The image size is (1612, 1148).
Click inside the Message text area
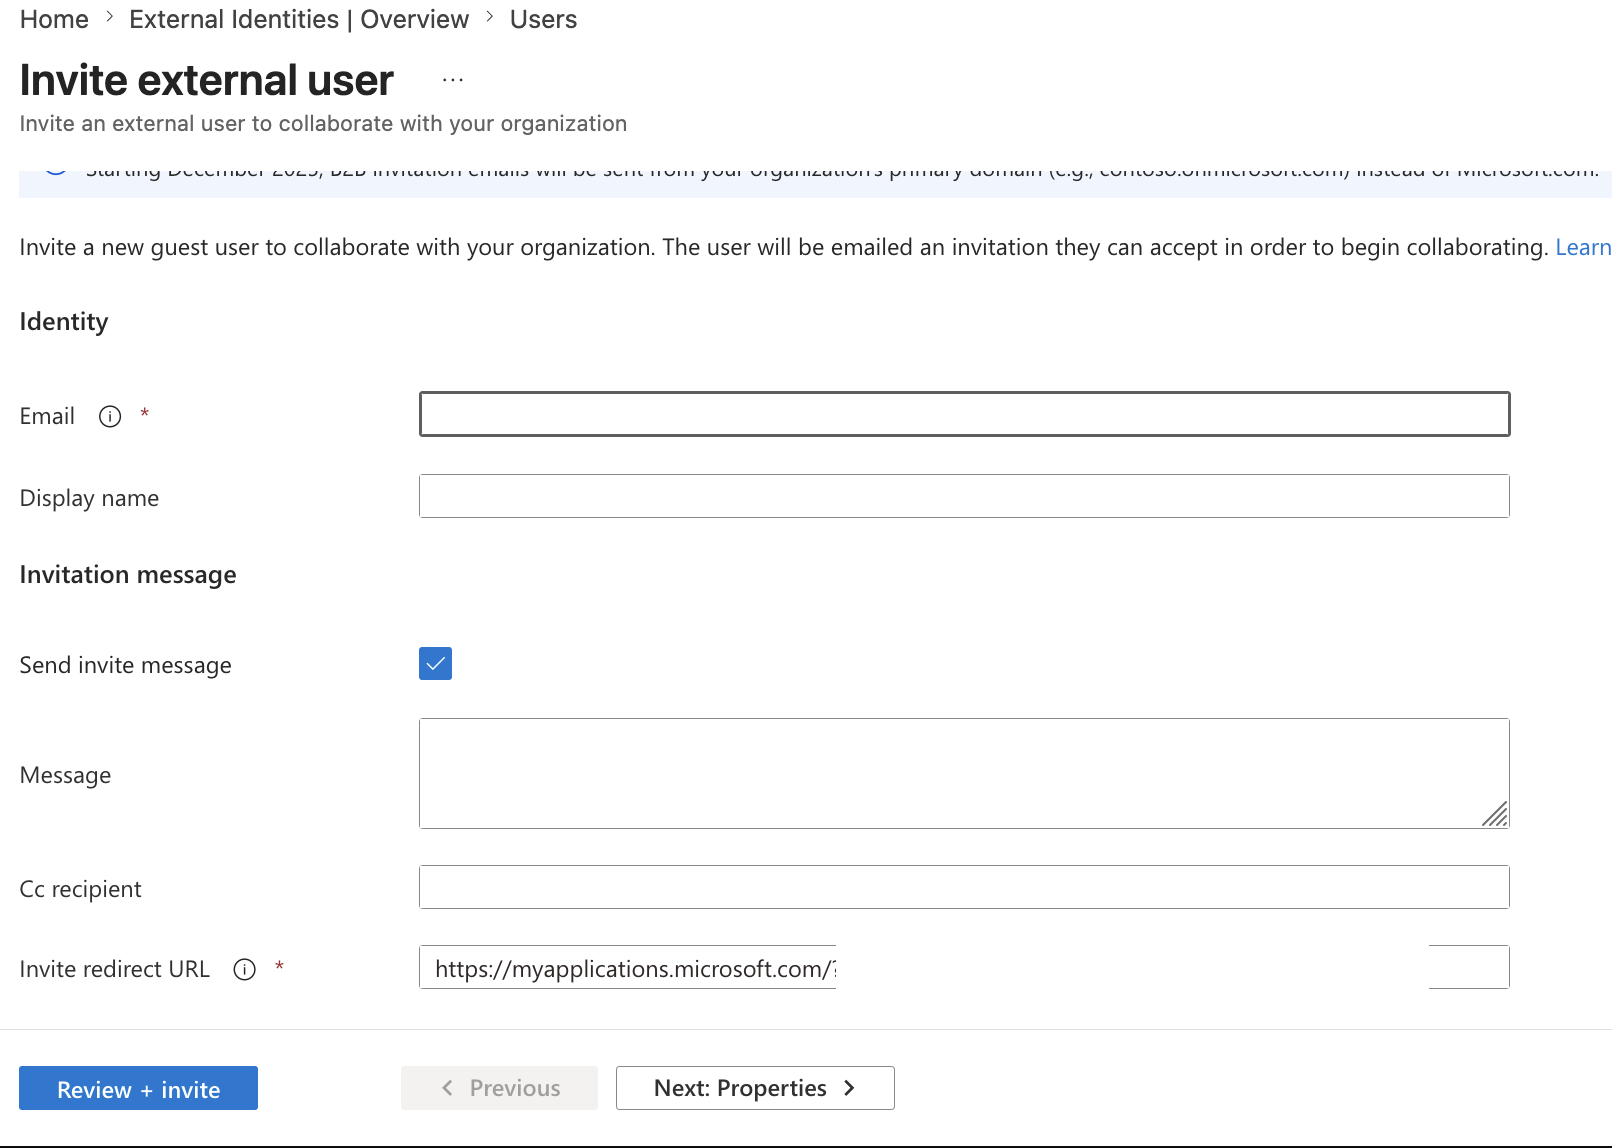click(x=964, y=773)
